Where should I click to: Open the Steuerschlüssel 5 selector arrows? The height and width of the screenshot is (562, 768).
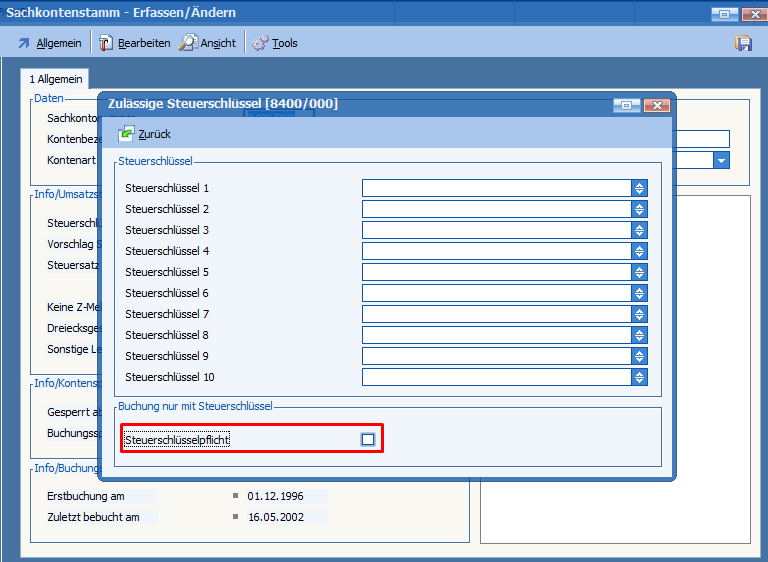[639, 272]
